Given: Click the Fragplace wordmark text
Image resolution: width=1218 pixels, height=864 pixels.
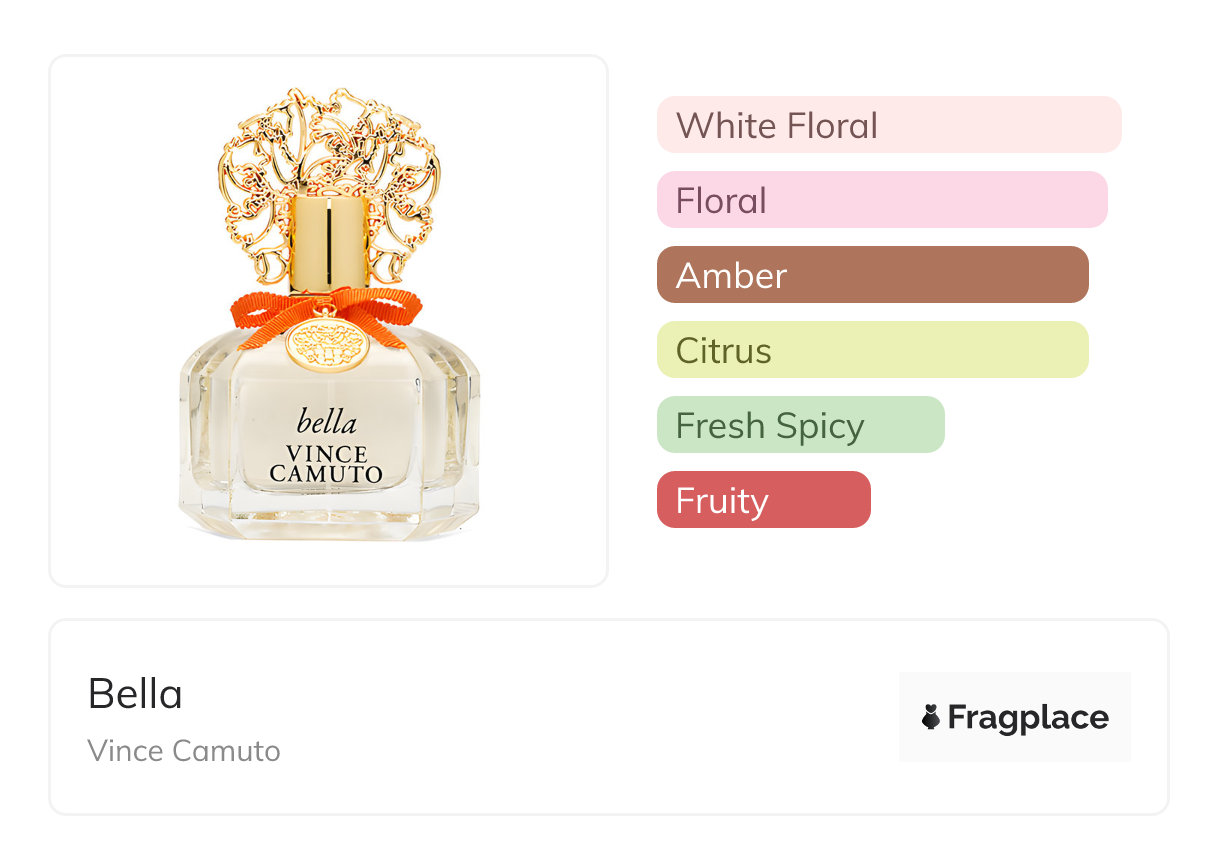Looking at the screenshot, I should [1028, 717].
